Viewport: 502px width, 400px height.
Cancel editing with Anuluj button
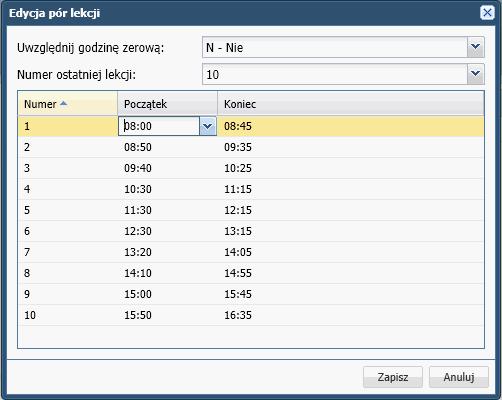[459, 377]
